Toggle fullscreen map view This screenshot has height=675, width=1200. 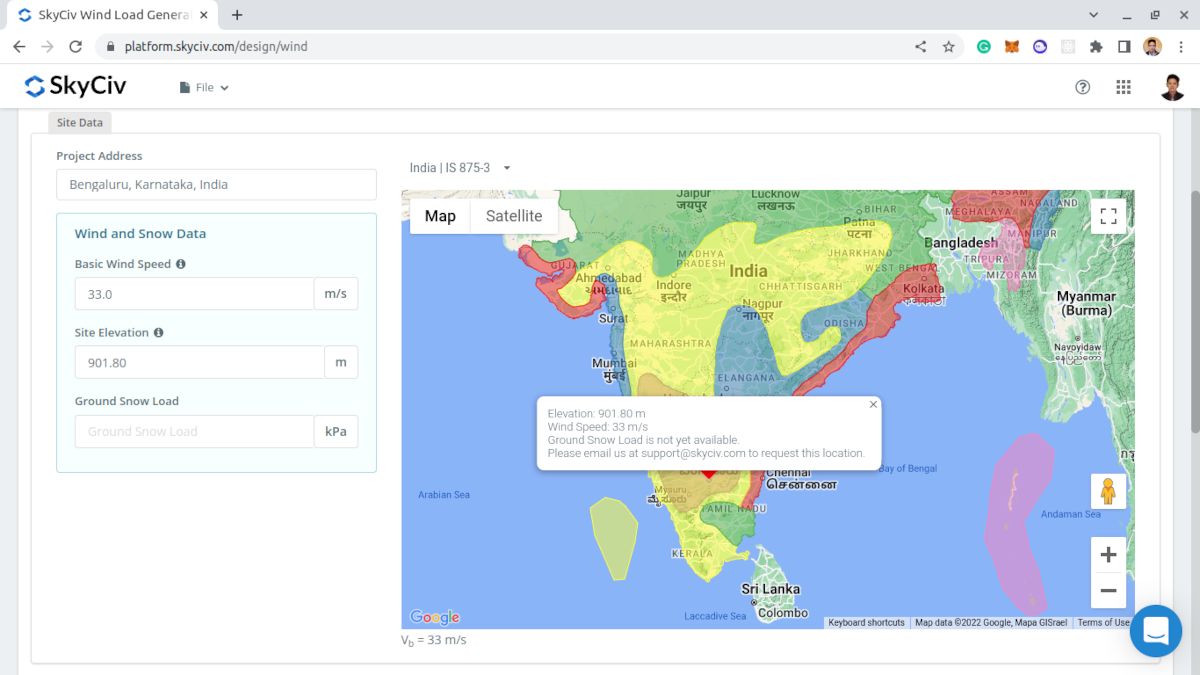(x=1108, y=215)
